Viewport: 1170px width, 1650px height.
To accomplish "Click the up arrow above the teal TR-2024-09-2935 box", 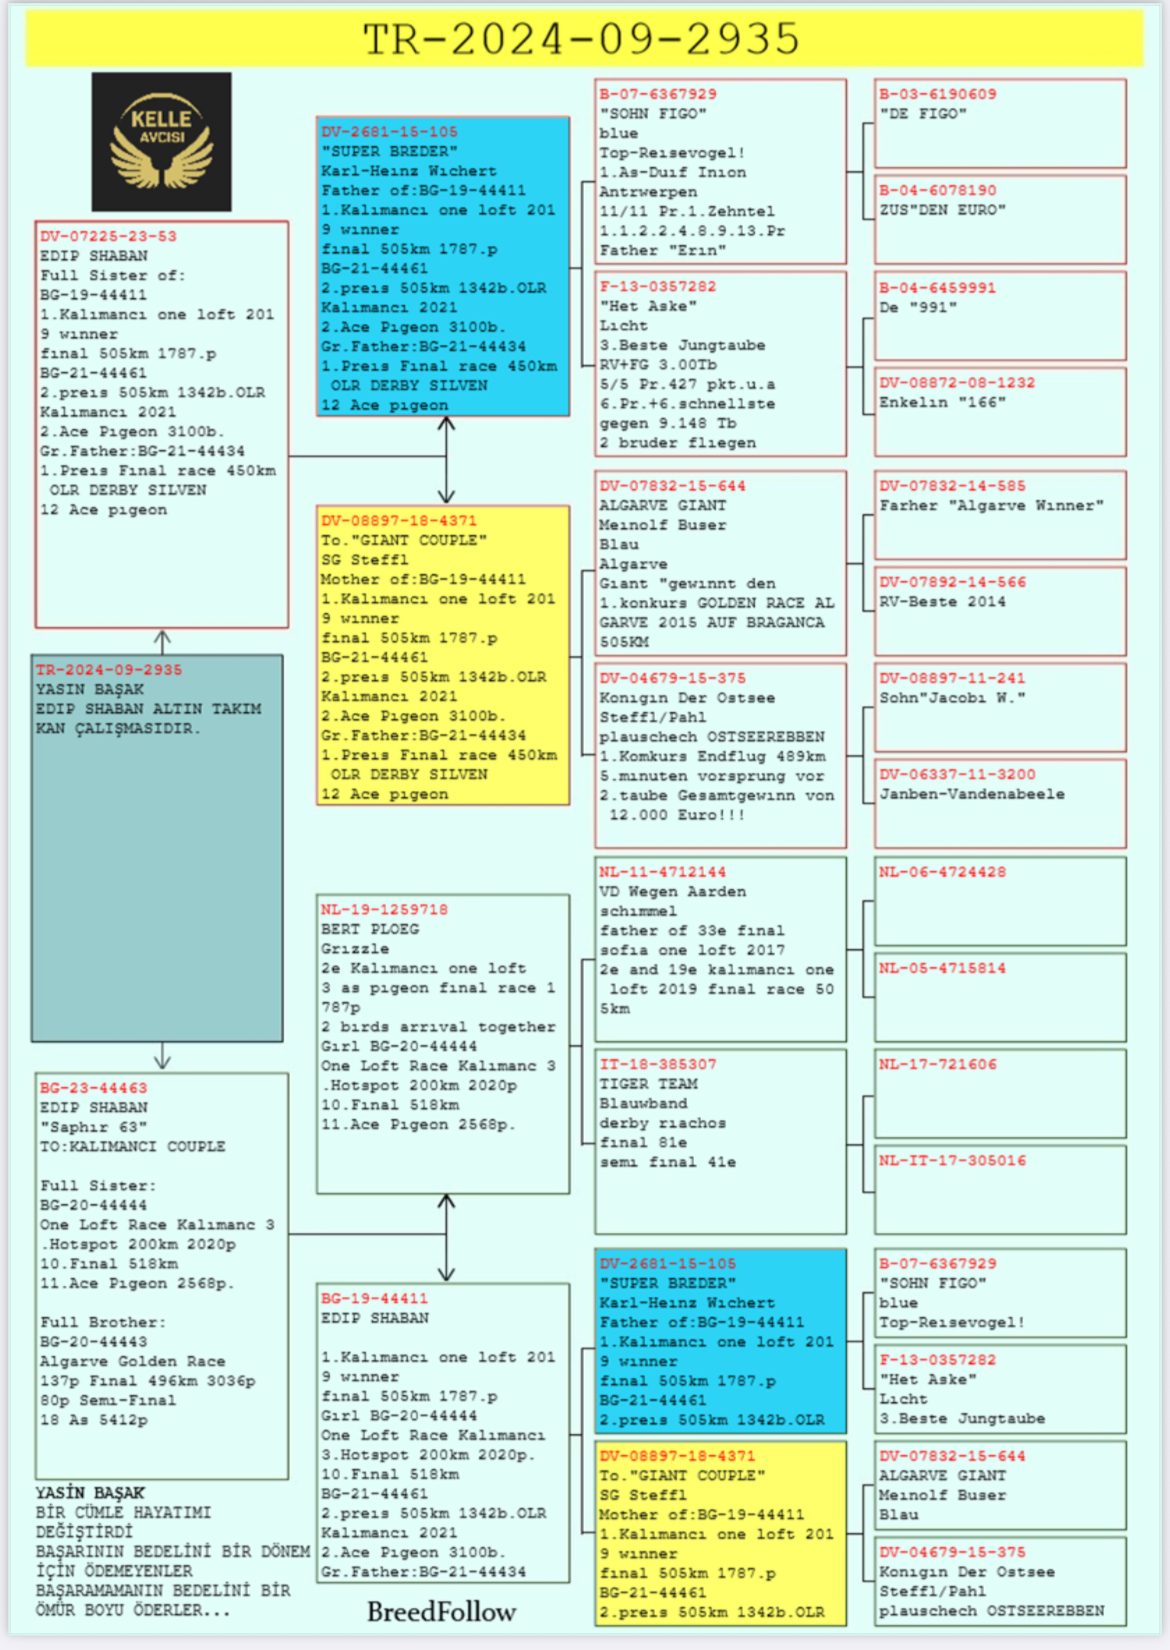I will tap(162, 641).
